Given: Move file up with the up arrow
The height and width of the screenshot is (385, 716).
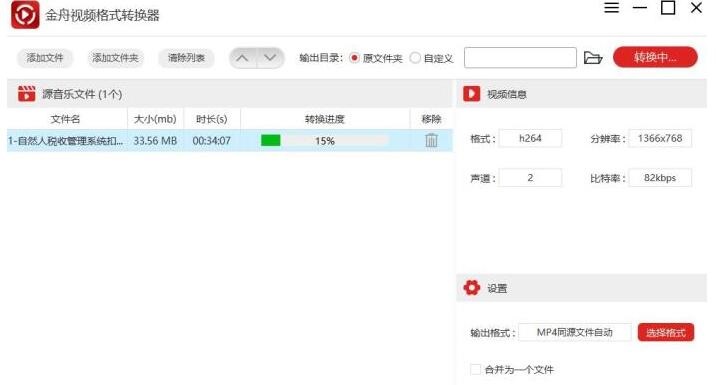Looking at the screenshot, I should (242, 58).
